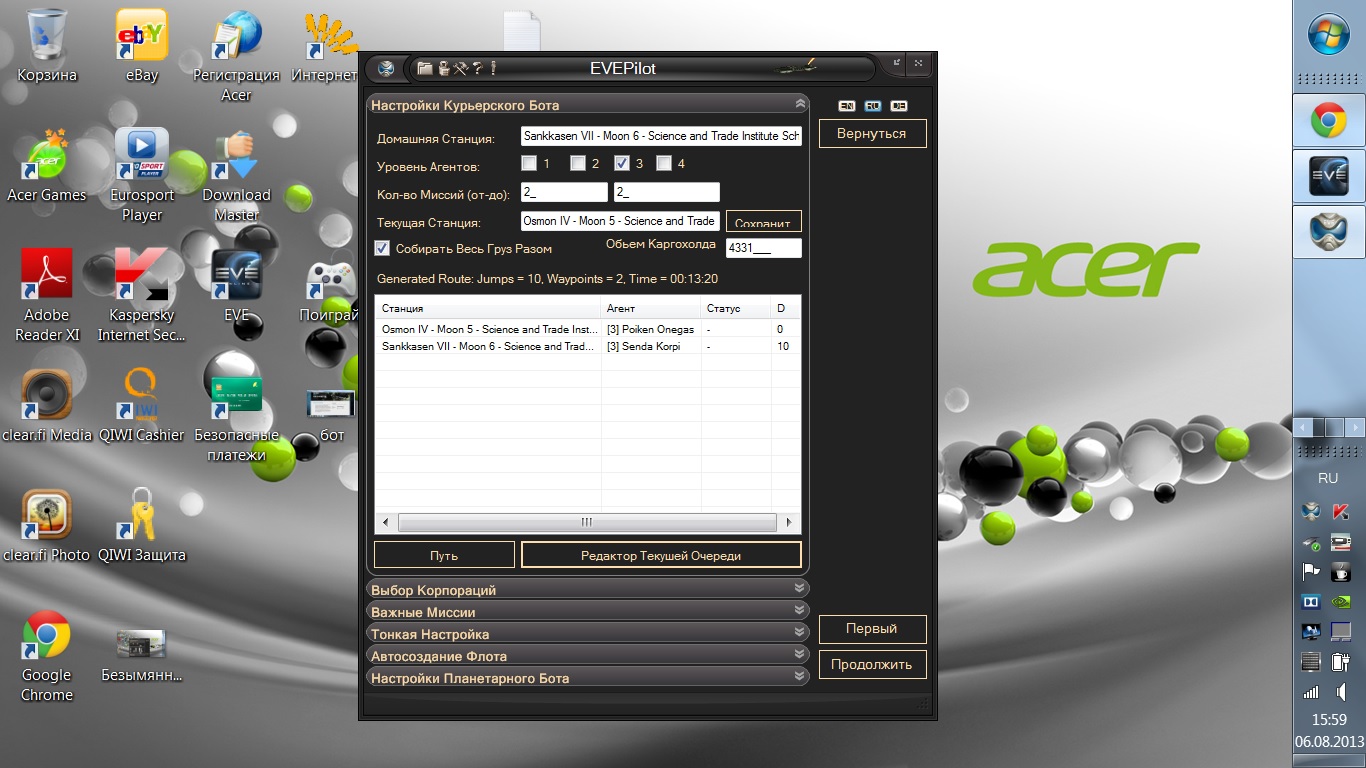Click Windows Start orb button
Image resolution: width=1366 pixels, height=768 pixels.
coord(1329,36)
